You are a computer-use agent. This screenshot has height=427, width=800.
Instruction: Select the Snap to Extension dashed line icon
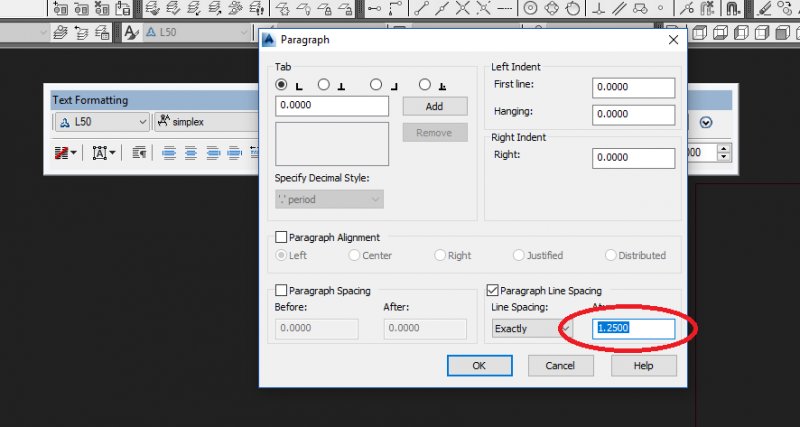click(505, 8)
